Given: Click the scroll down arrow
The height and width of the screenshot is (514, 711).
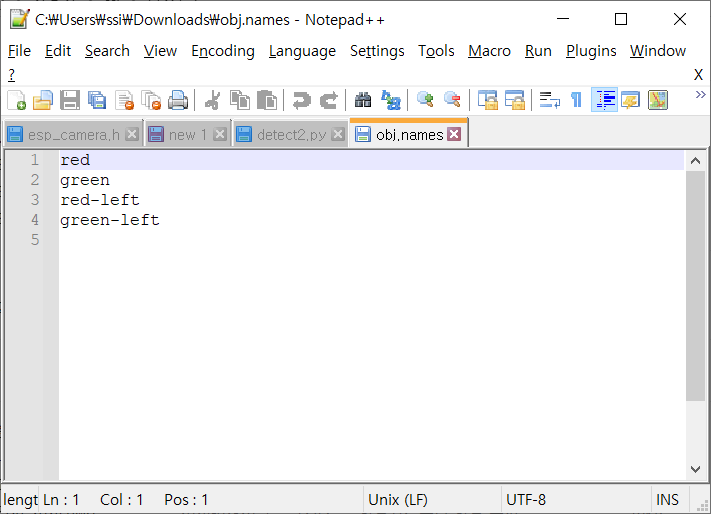Looking at the screenshot, I should click(x=695, y=469).
